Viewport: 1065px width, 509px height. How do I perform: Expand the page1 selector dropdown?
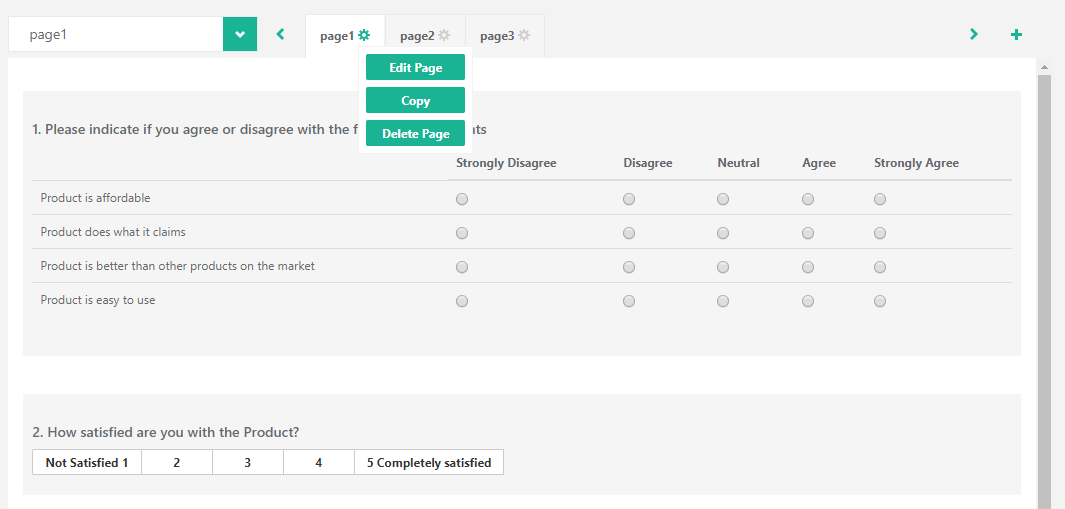pyautogui.click(x=239, y=34)
